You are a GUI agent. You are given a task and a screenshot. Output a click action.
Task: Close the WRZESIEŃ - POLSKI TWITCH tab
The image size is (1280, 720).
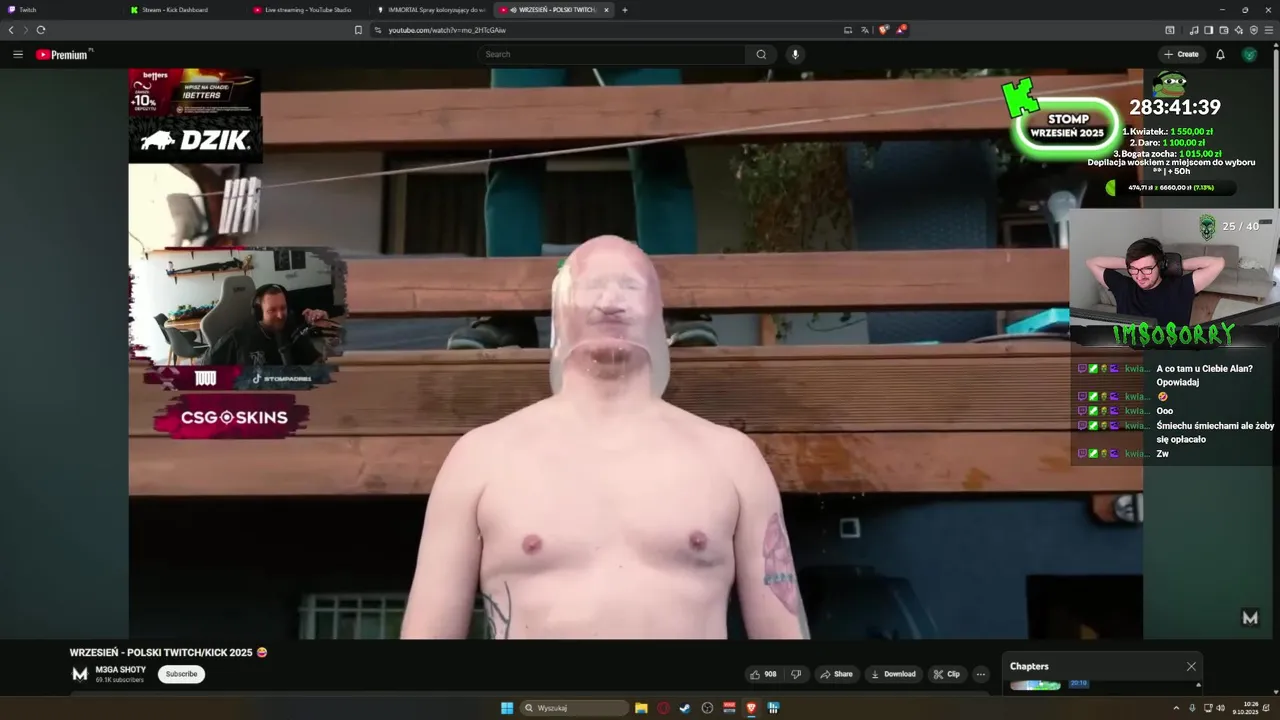(606, 10)
